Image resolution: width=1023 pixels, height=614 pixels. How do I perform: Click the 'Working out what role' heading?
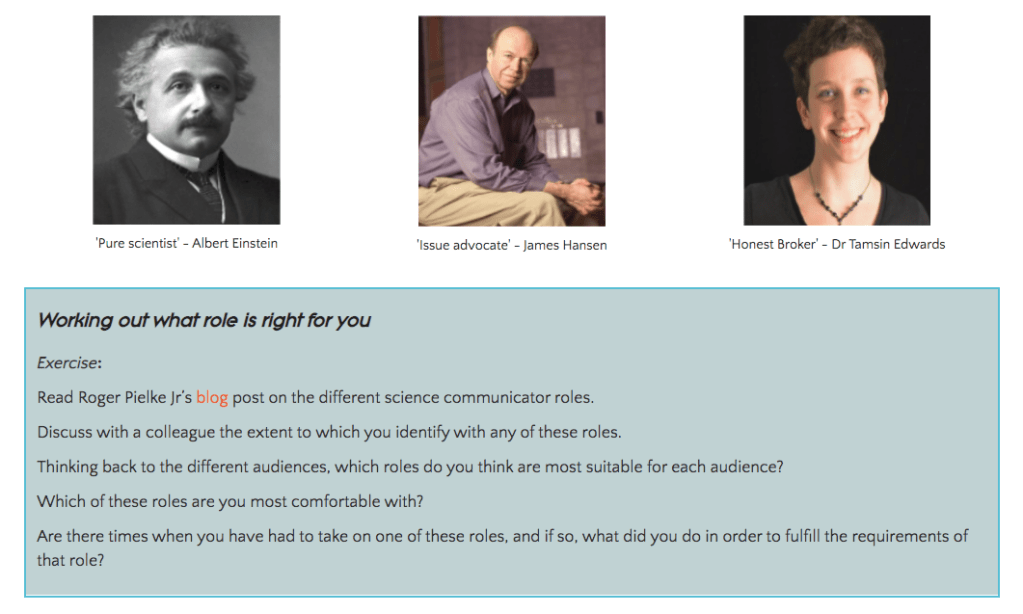(204, 320)
